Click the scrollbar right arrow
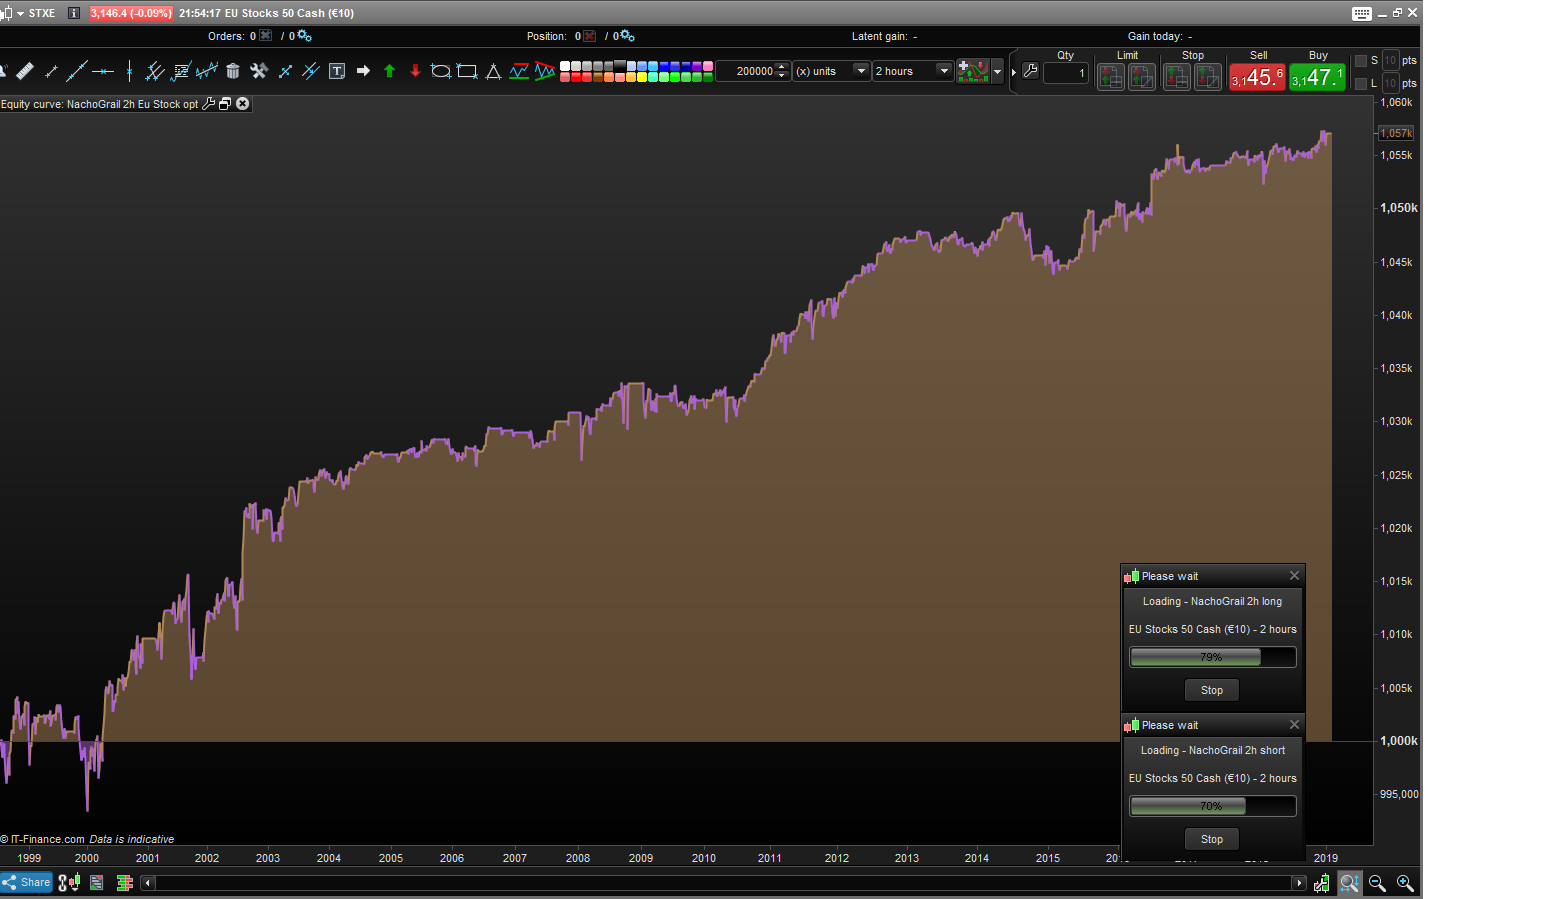Viewport: 1548px width, 899px height. (1299, 883)
